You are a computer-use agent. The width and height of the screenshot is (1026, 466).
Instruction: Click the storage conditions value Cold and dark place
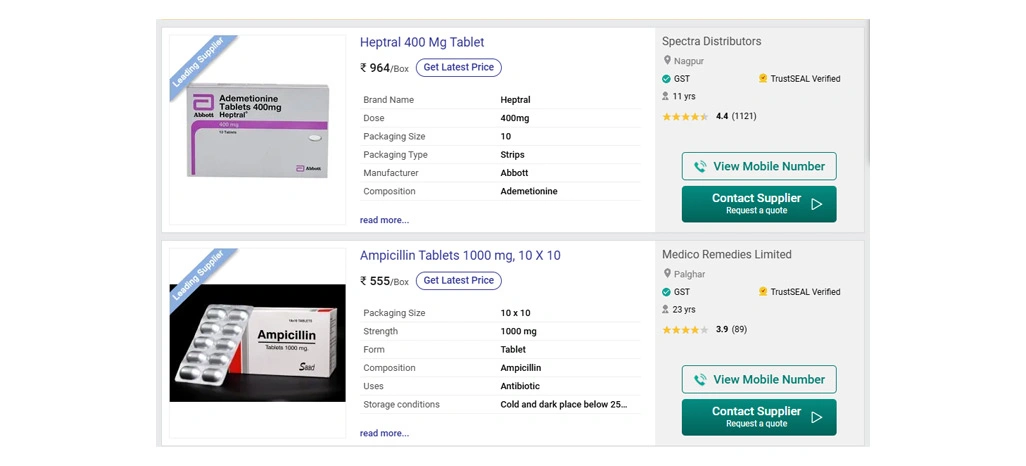[x=564, y=404]
